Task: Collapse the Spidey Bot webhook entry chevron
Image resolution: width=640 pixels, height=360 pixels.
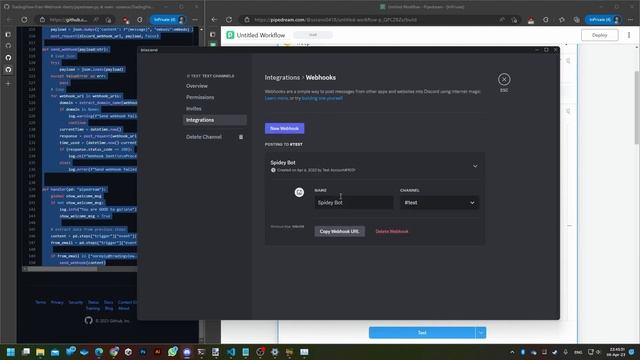Action: point(475,166)
